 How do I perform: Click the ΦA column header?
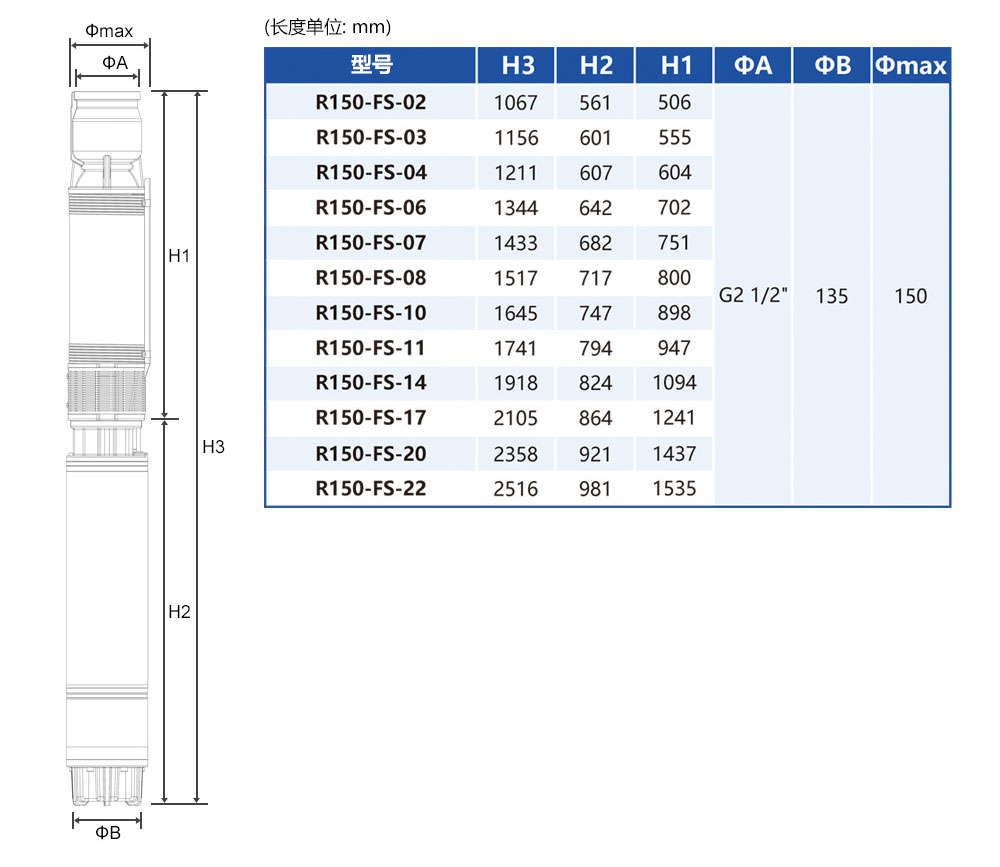[753, 66]
